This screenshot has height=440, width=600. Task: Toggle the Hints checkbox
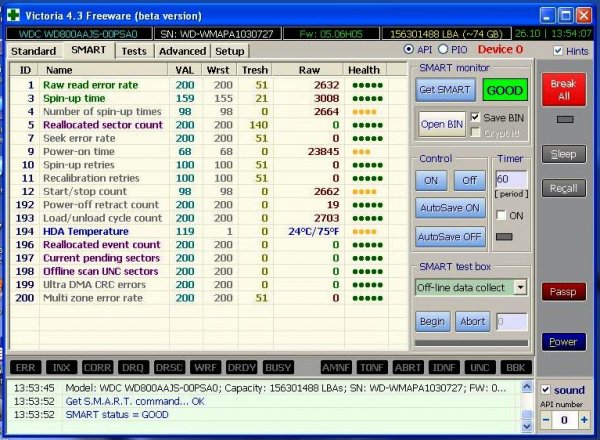pyautogui.click(x=558, y=51)
